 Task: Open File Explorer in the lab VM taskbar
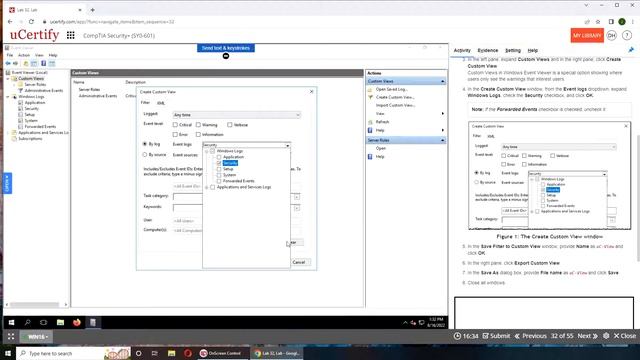tap(60, 322)
